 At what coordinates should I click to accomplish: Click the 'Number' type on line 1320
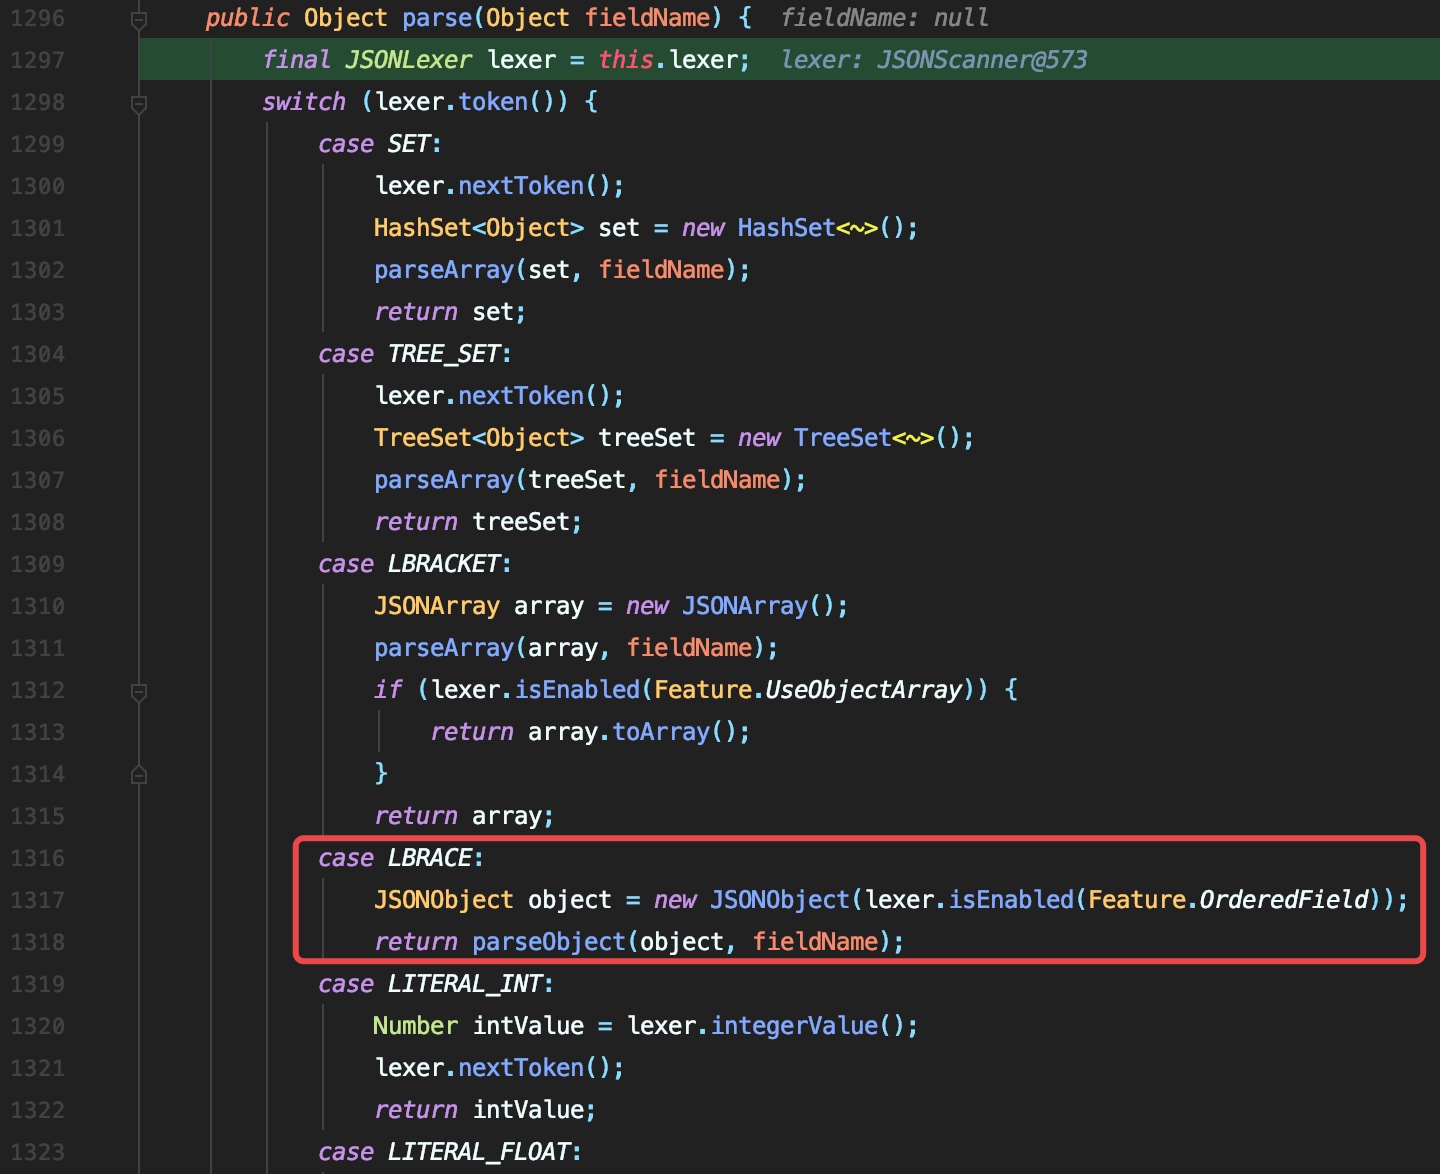(415, 1026)
